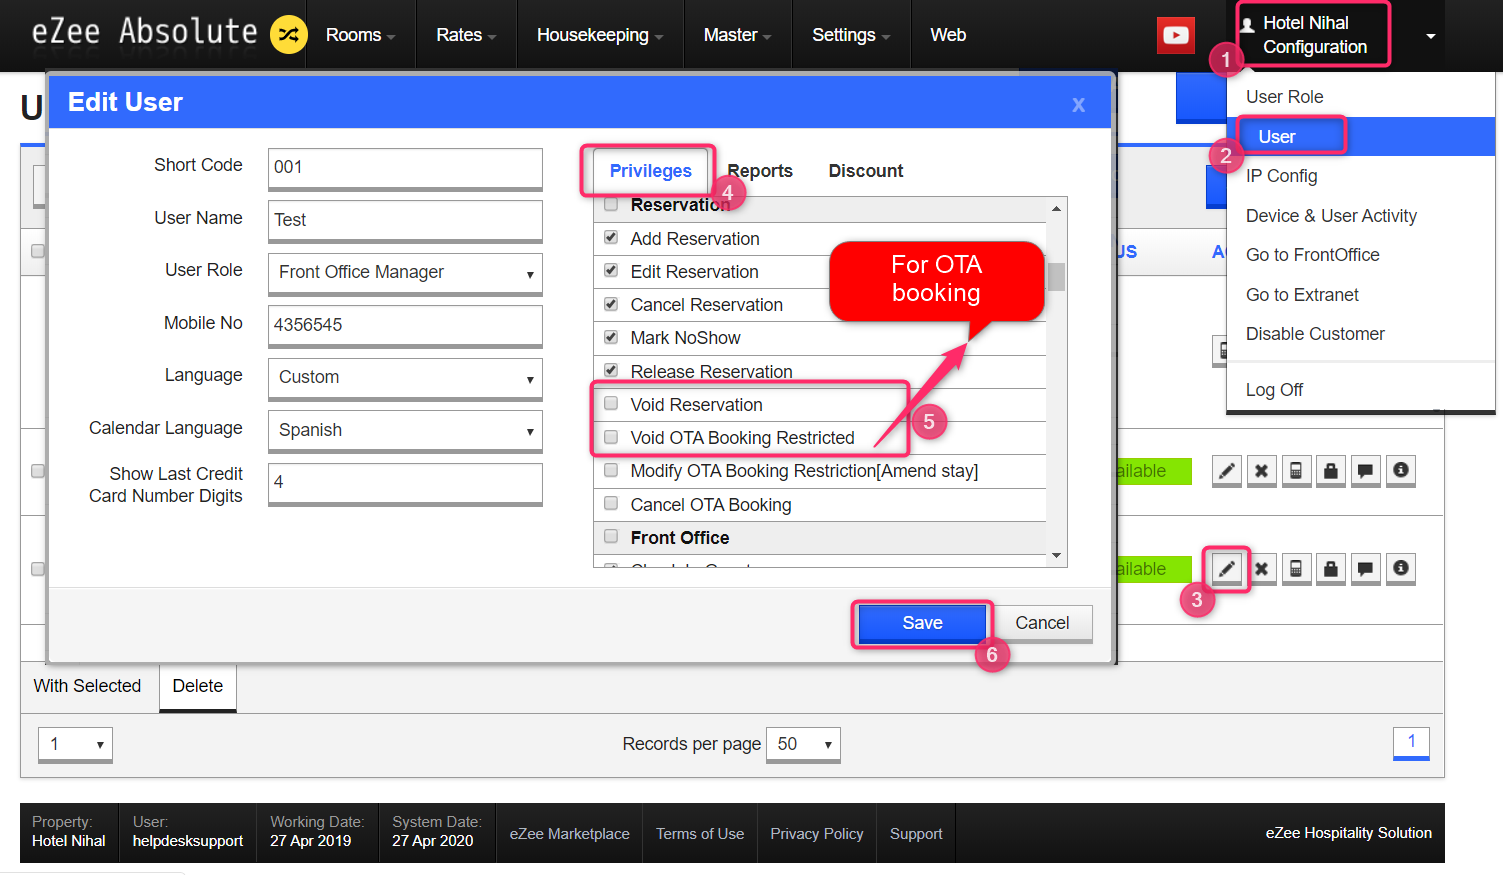Enable the Void Reservation privilege
Image resolution: width=1503 pixels, height=875 pixels.
click(x=611, y=404)
